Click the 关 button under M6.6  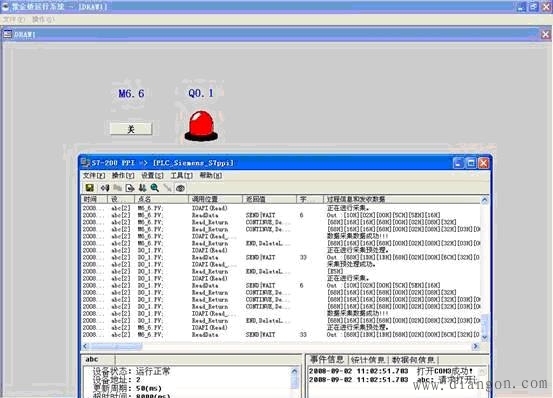coord(131,129)
